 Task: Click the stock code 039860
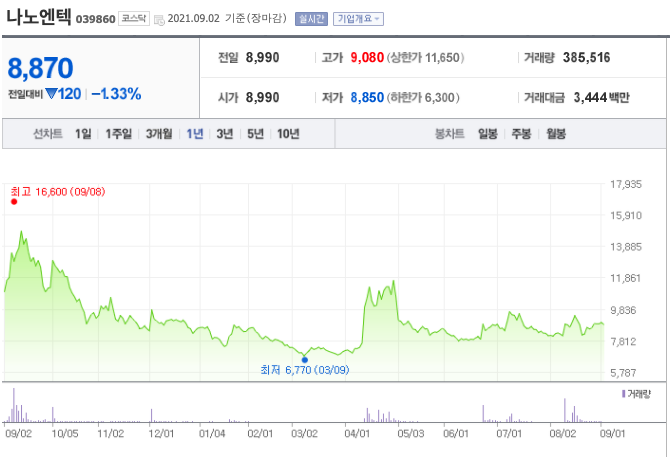tap(95, 19)
